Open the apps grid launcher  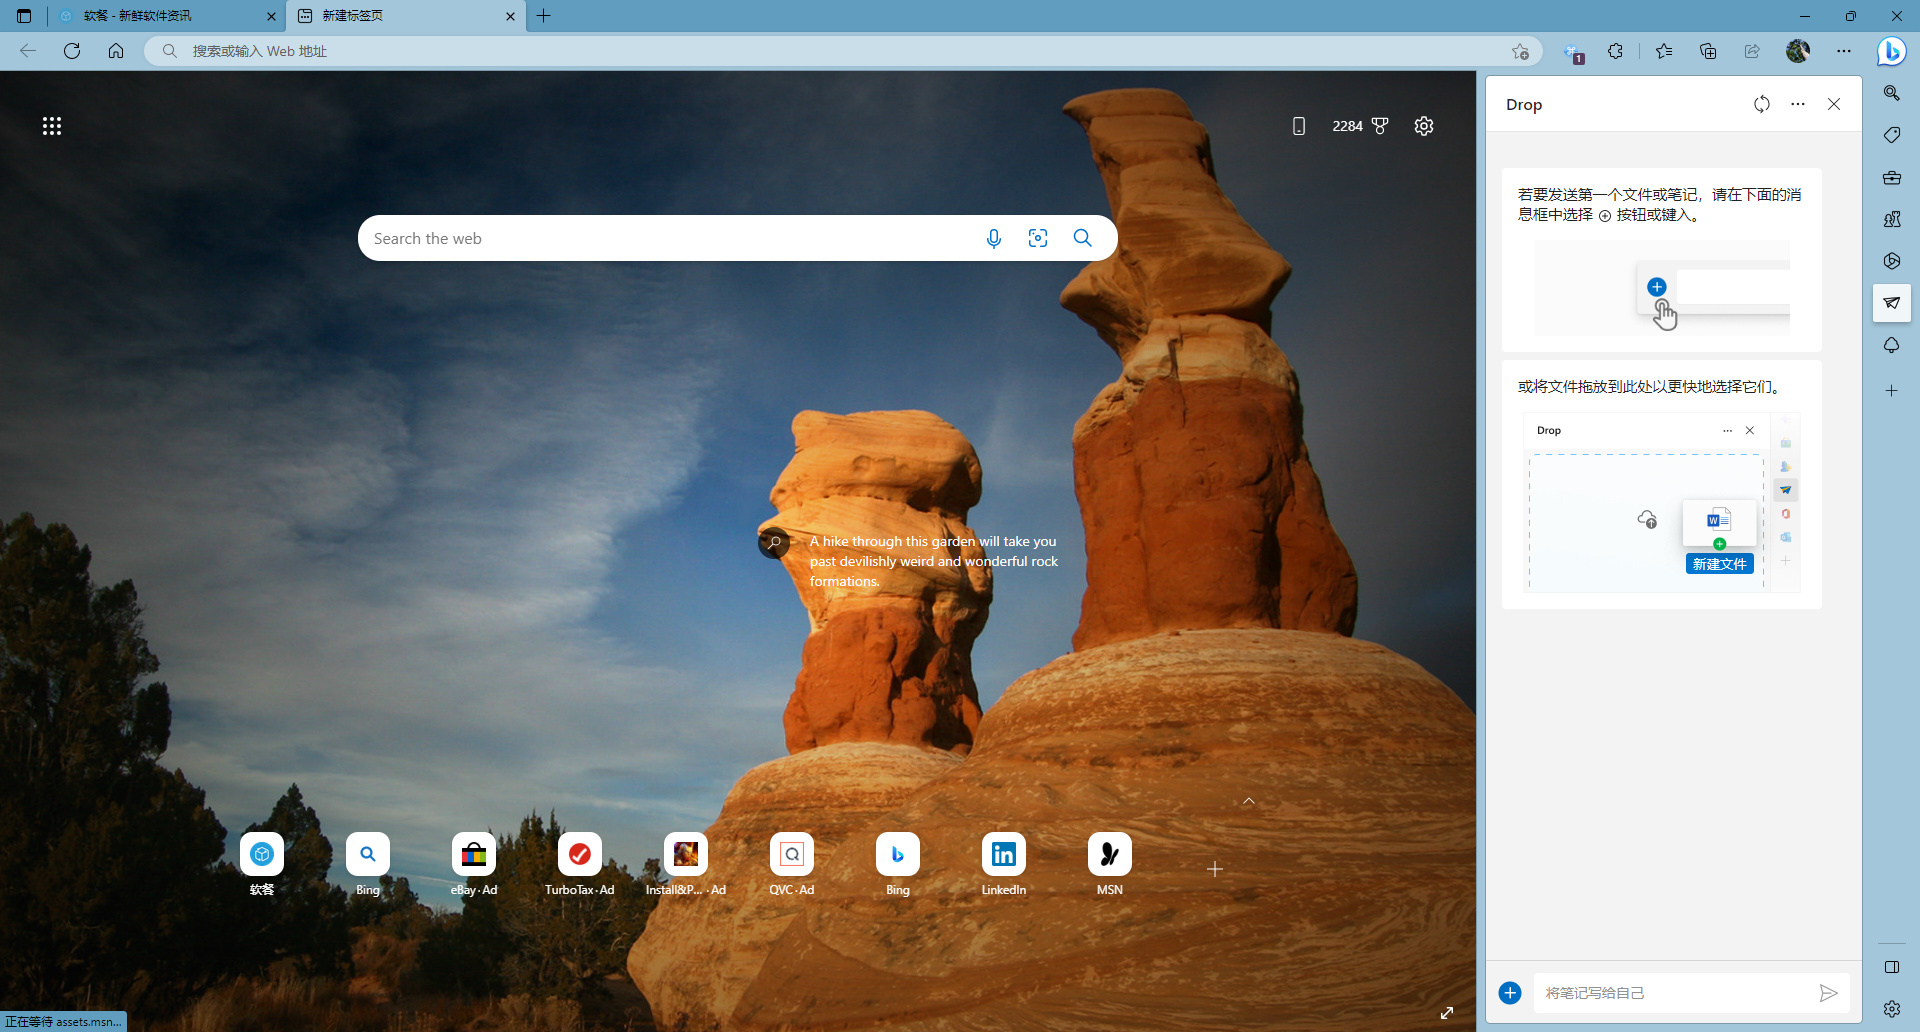(x=52, y=126)
